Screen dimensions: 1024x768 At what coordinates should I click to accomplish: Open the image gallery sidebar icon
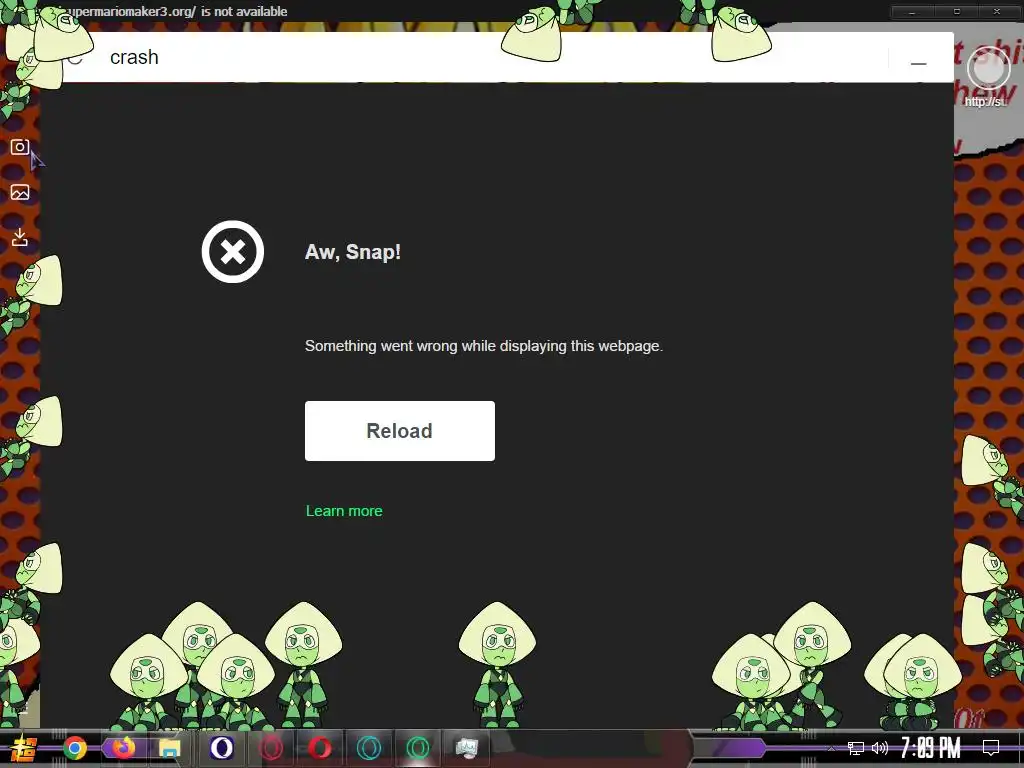pos(20,192)
